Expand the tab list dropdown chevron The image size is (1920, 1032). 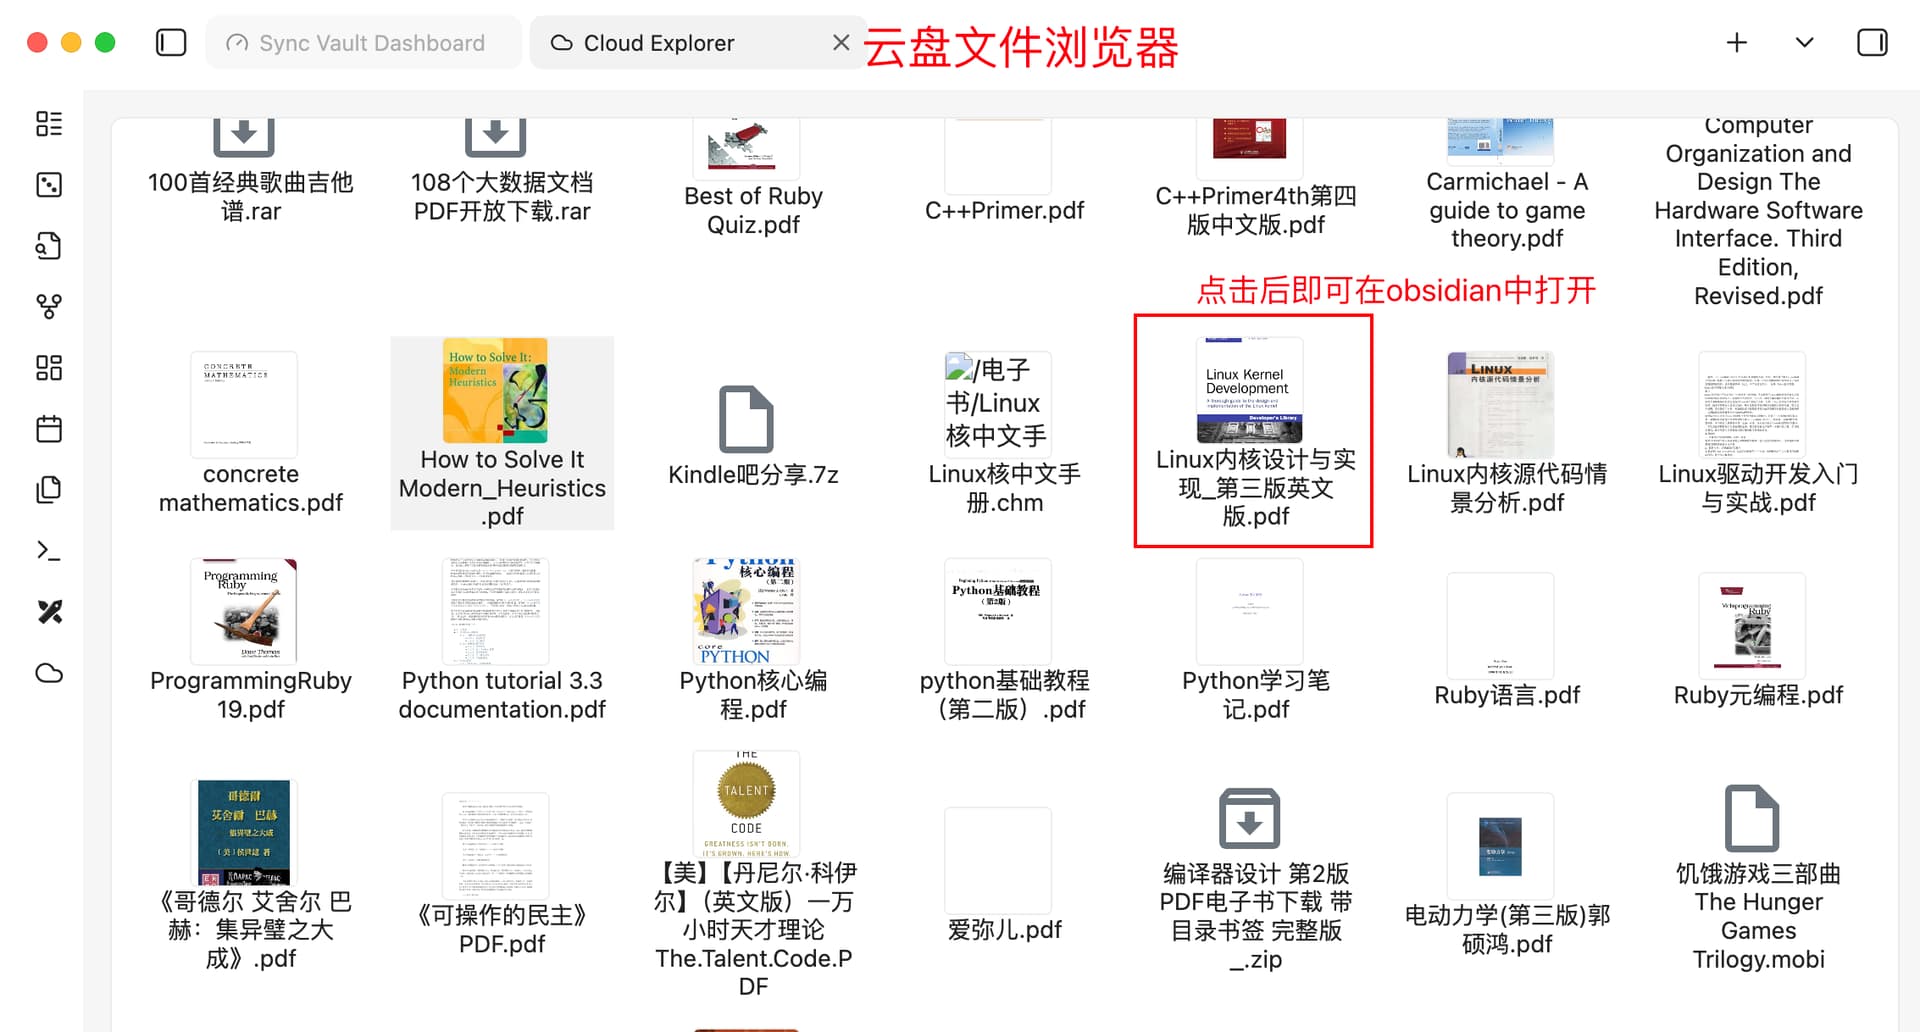[x=1804, y=43]
